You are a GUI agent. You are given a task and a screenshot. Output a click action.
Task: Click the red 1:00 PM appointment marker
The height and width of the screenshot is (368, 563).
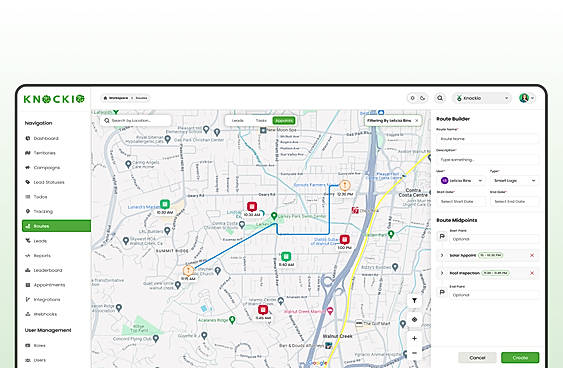click(x=344, y=239)
